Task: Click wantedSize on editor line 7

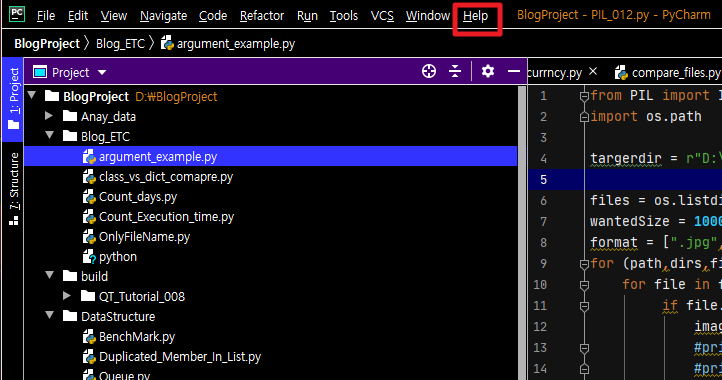Action: click(x=629, y=221)
